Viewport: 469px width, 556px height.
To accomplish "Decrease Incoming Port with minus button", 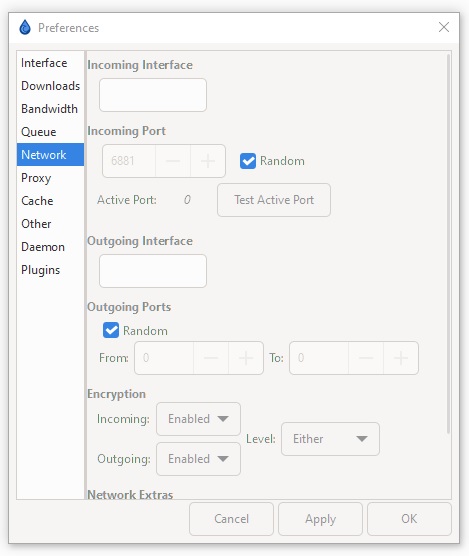I will coord(173,161).
